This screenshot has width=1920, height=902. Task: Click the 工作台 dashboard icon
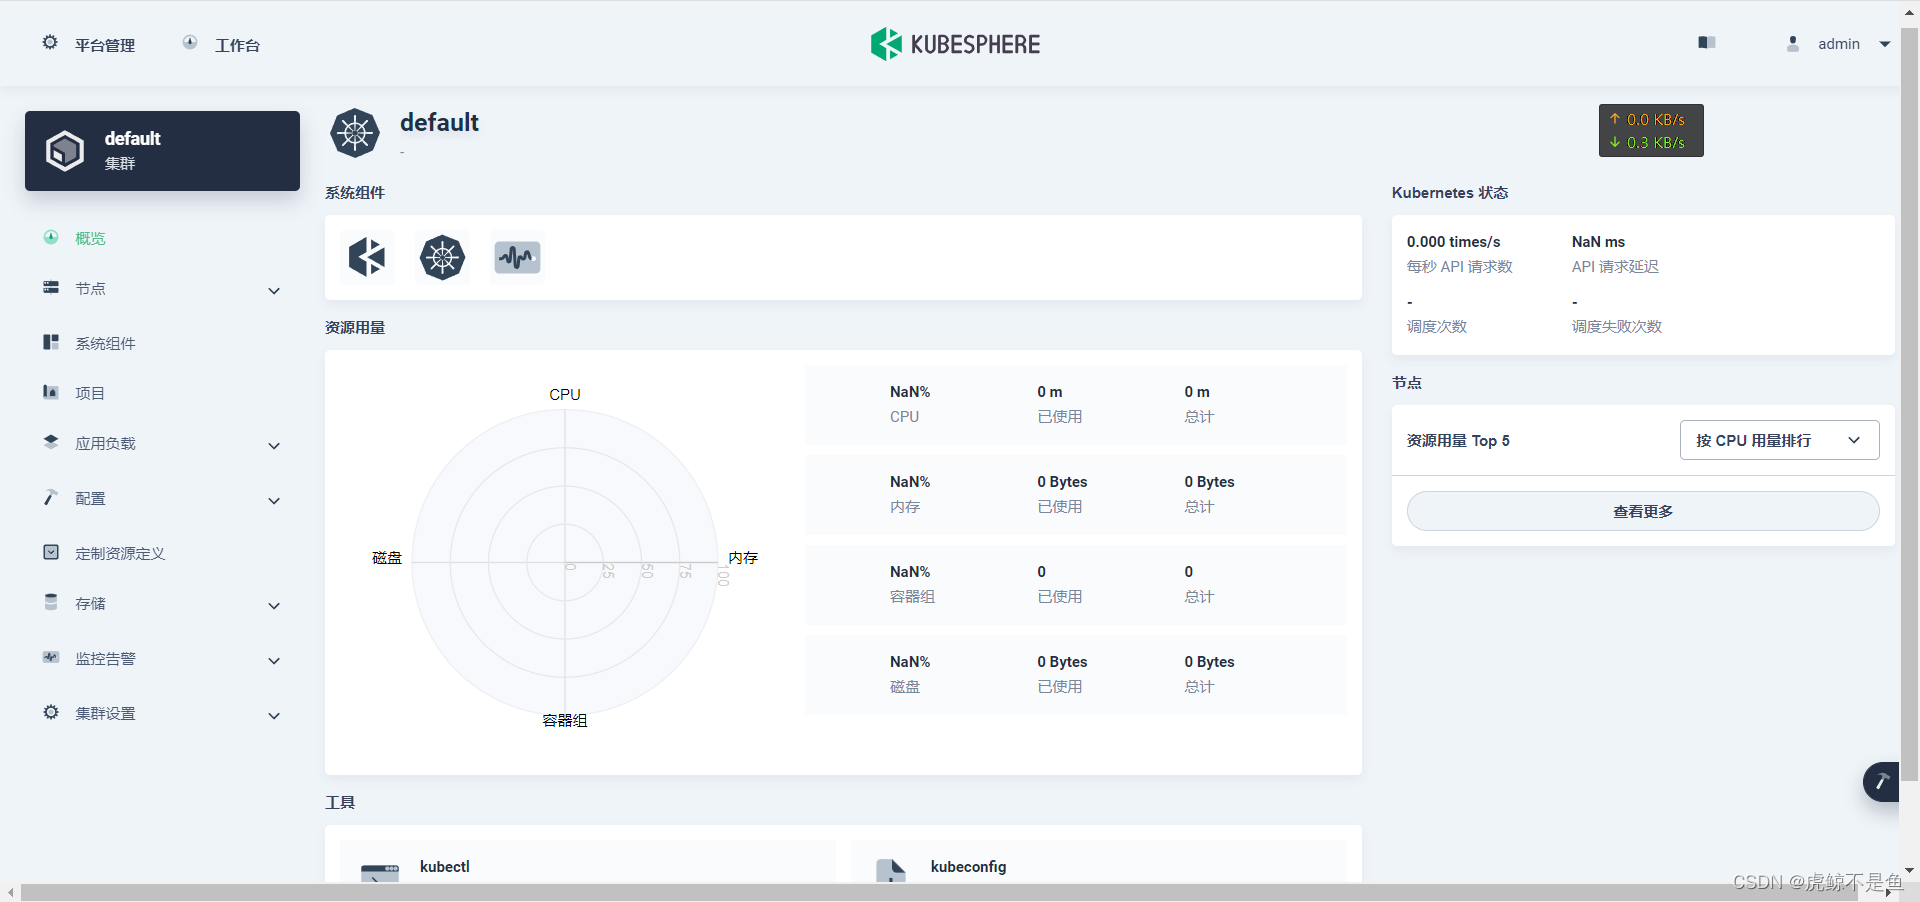coord(190,42)
